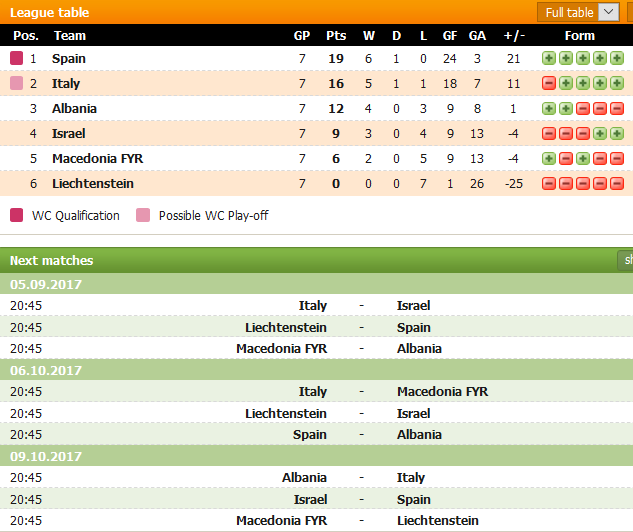Click Albania's last red loss form icon
Screen dimensions: 633x532
[x=617, y=109]
